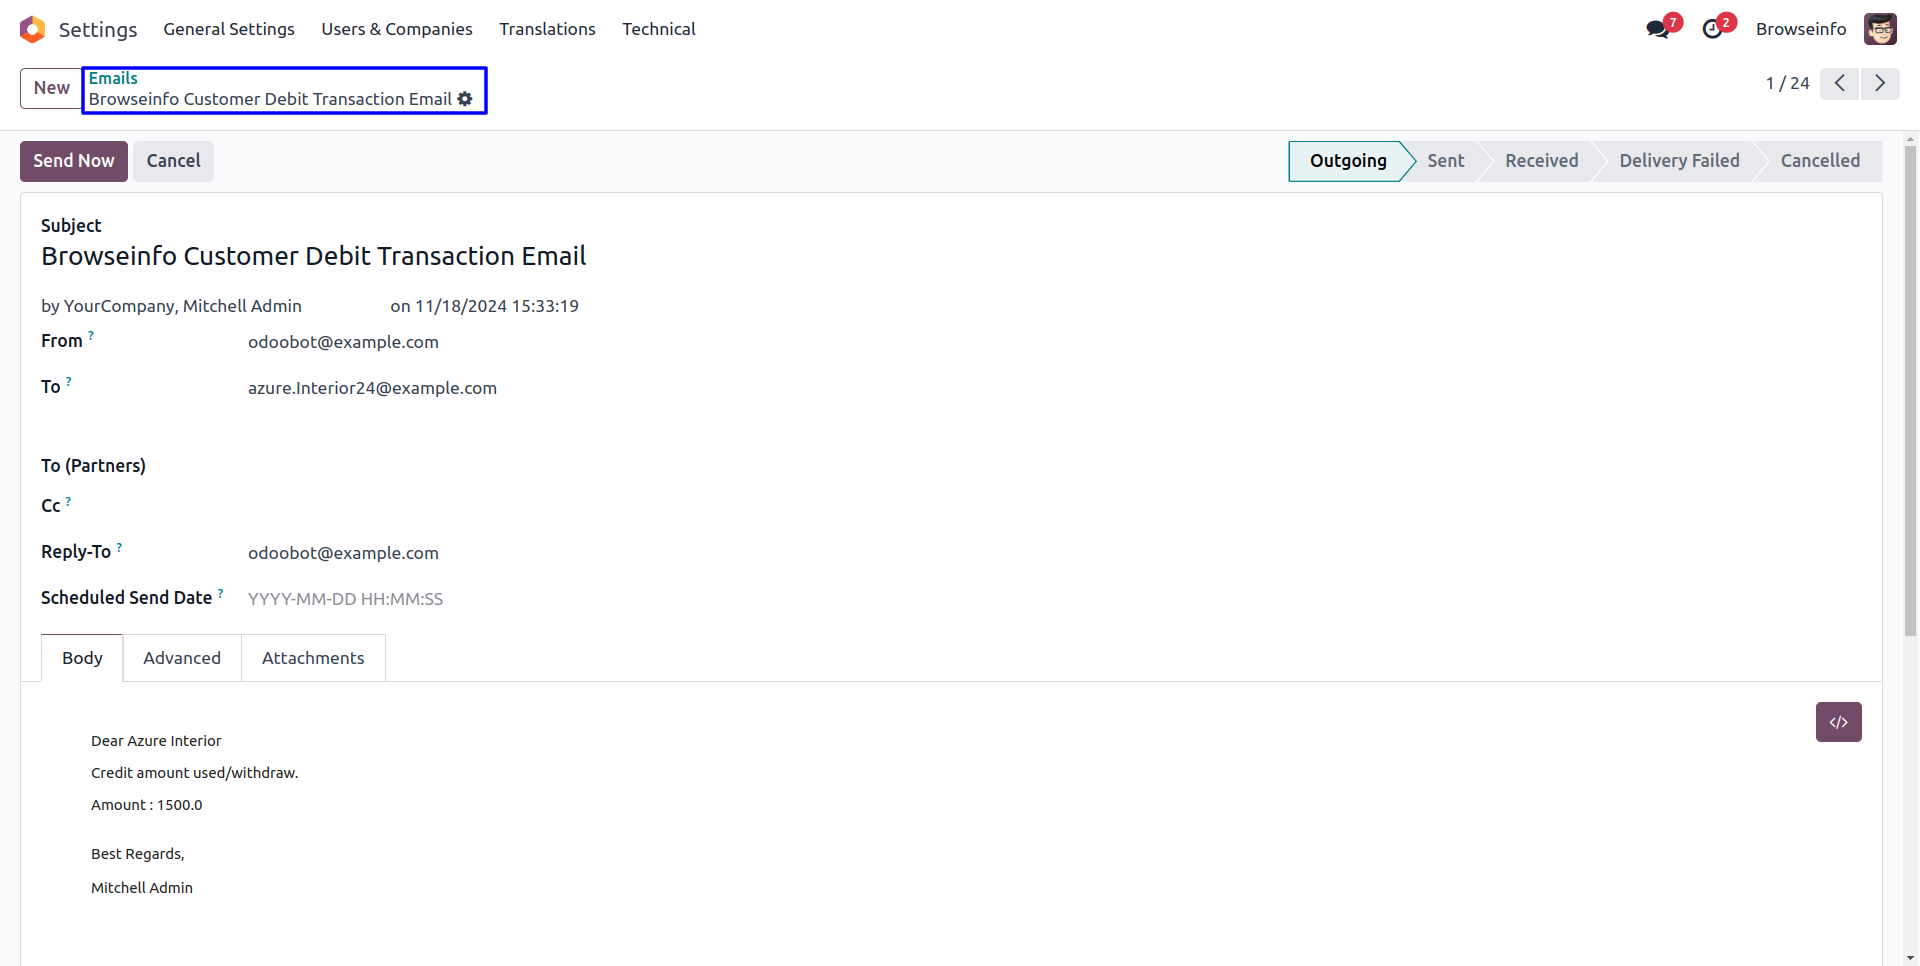Image resolution: width=1920 pixels, height=966 pixels.
Task: Open the activities clock icon
Action: pyautogui.click(x=1713, y=29)
